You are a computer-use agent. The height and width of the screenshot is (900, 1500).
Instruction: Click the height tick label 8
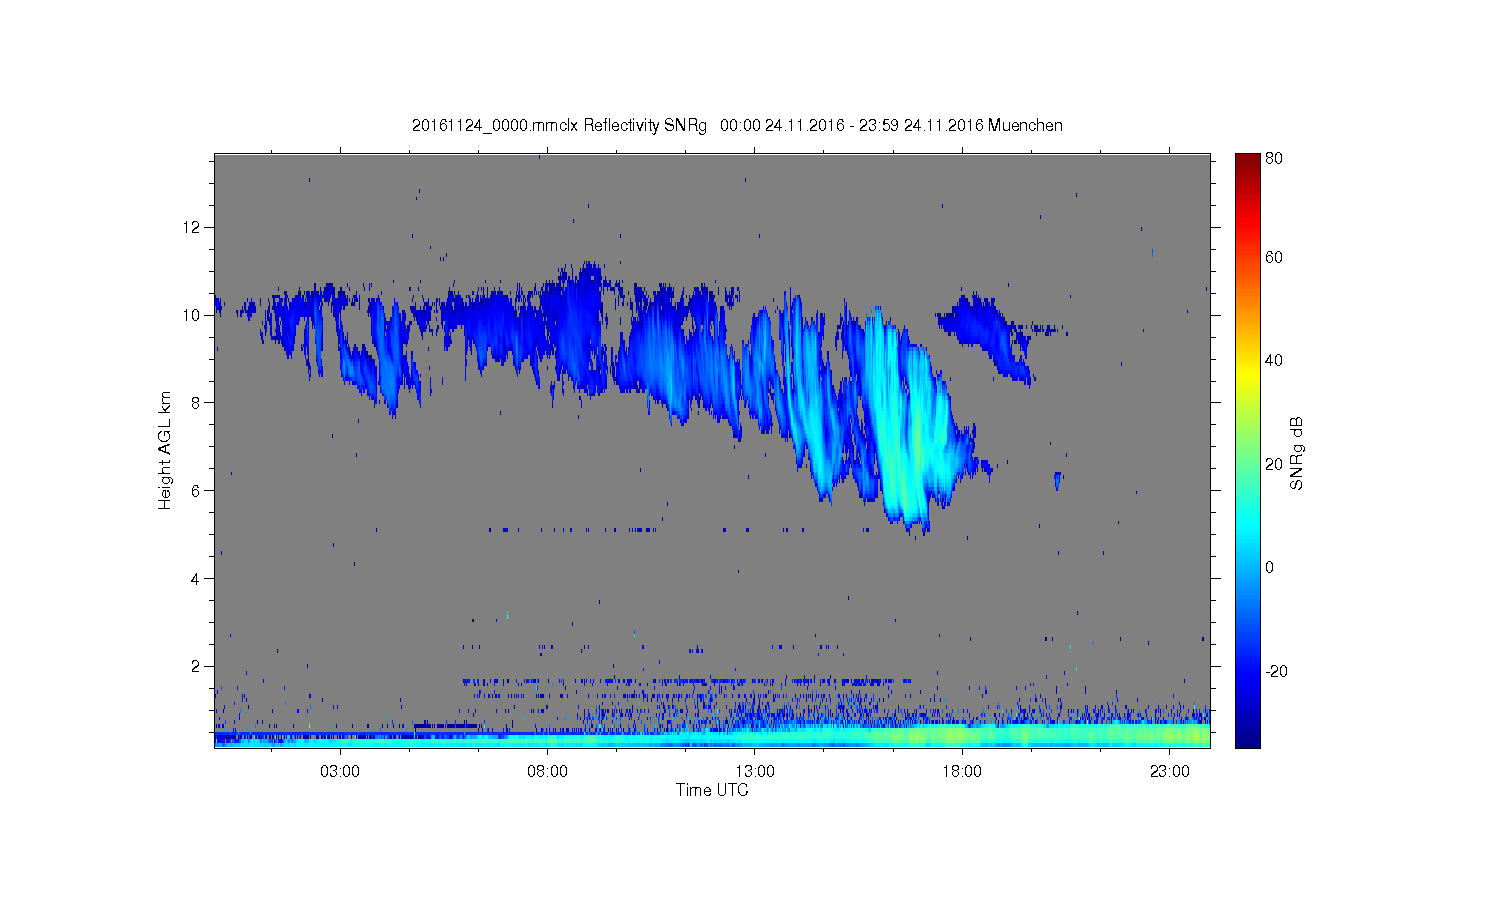click(x=195, y=403)
